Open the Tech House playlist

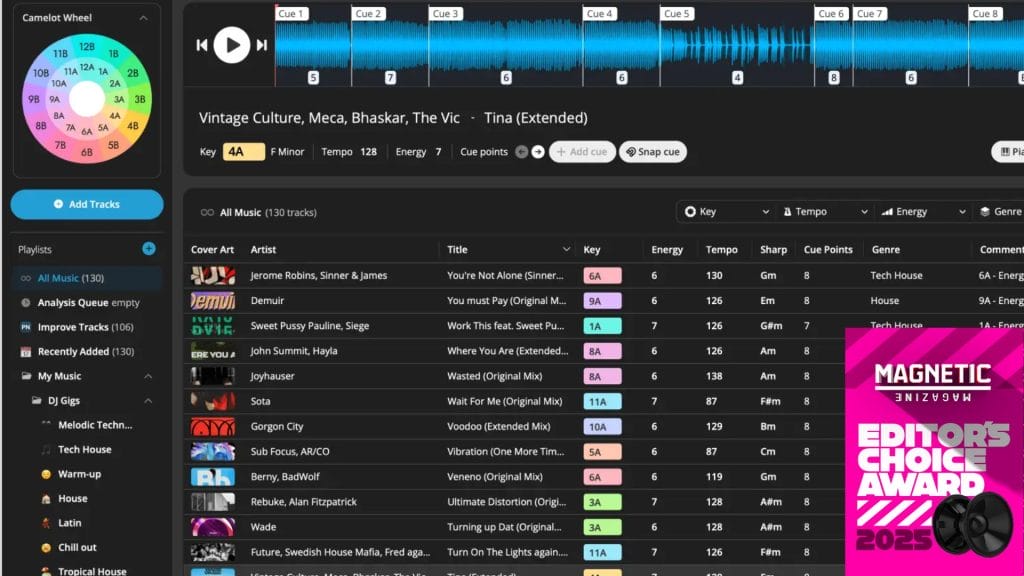point(84,450)
